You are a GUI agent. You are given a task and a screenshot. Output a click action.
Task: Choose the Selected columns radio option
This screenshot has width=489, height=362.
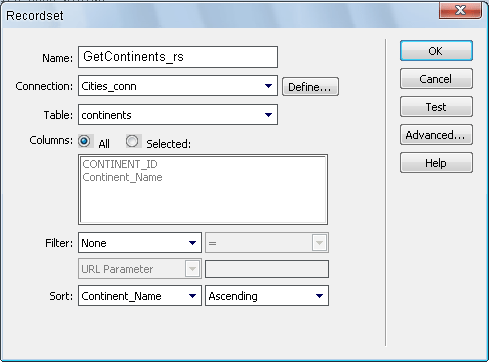[132, 141]
